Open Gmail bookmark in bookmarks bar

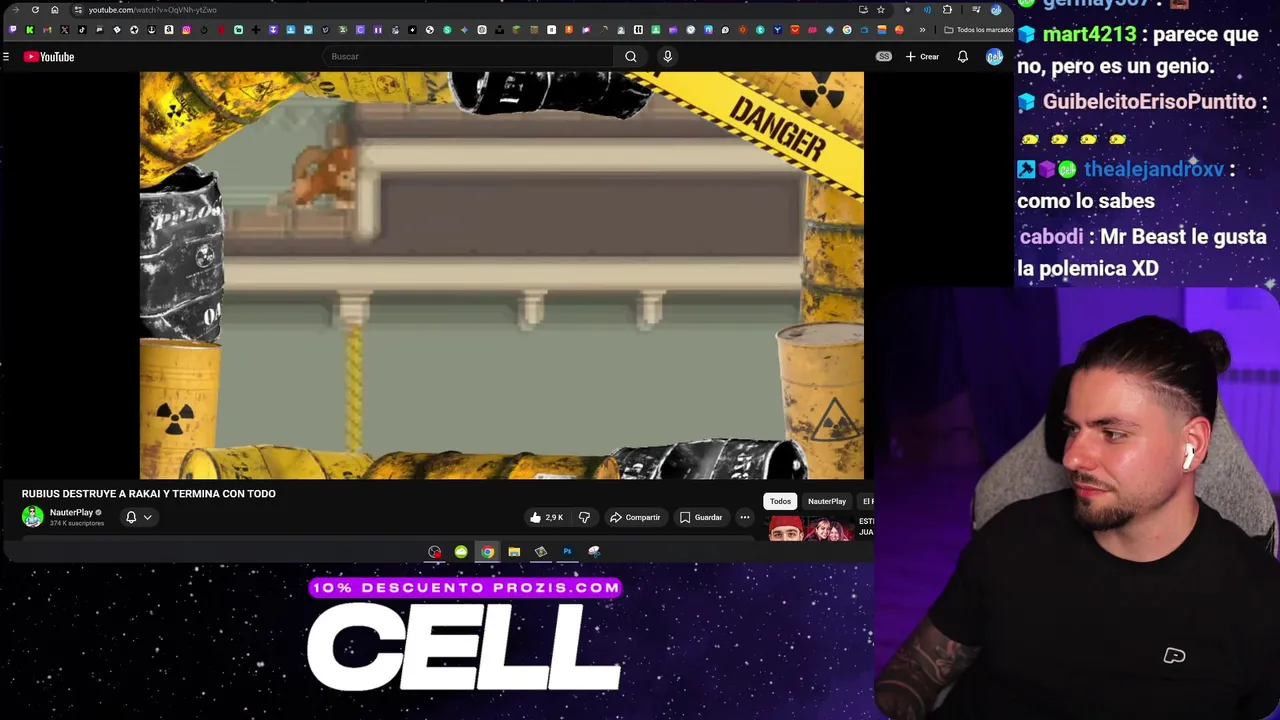point(47,30)
